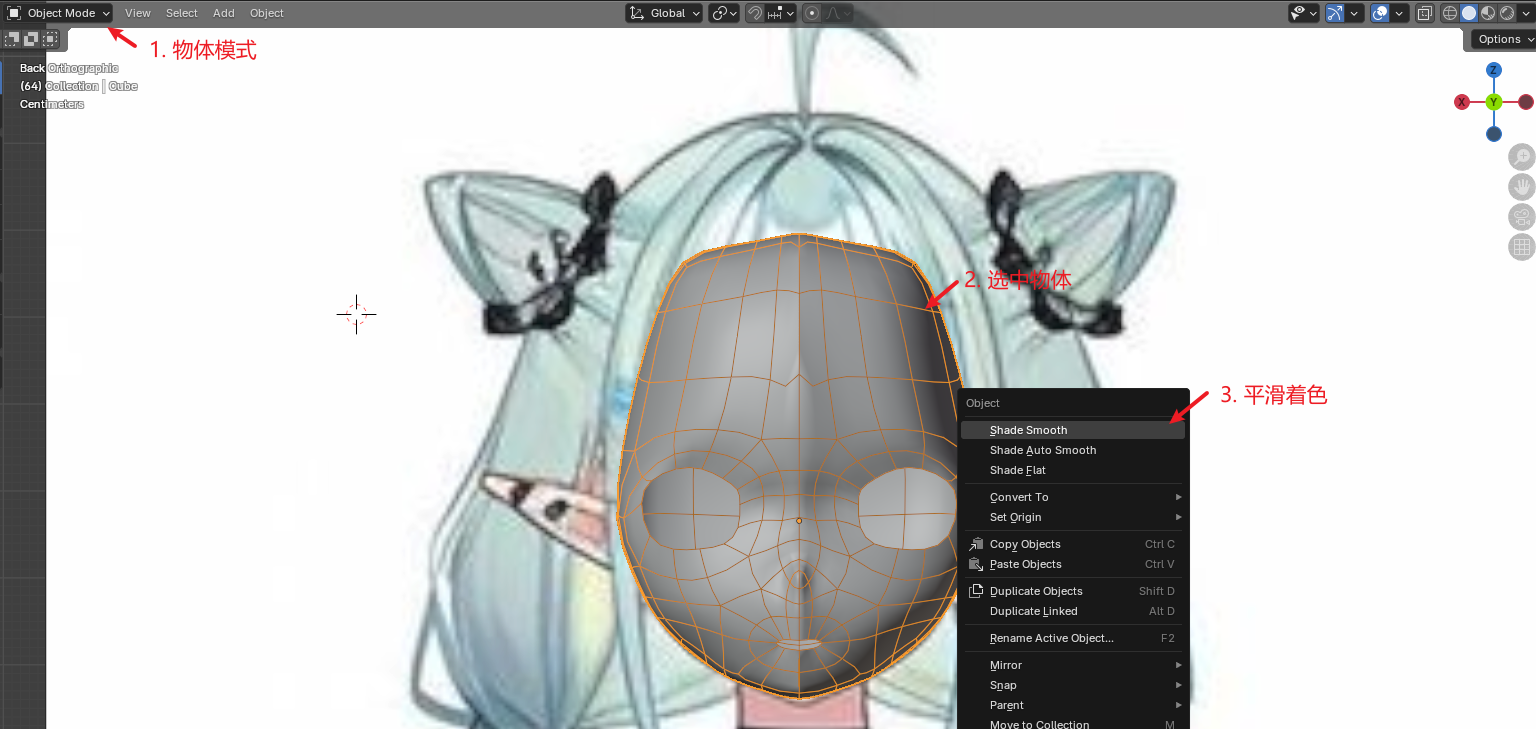The image size is (1536, 729).
Task: Switch to solid viewport shading
Action: 1469,13
